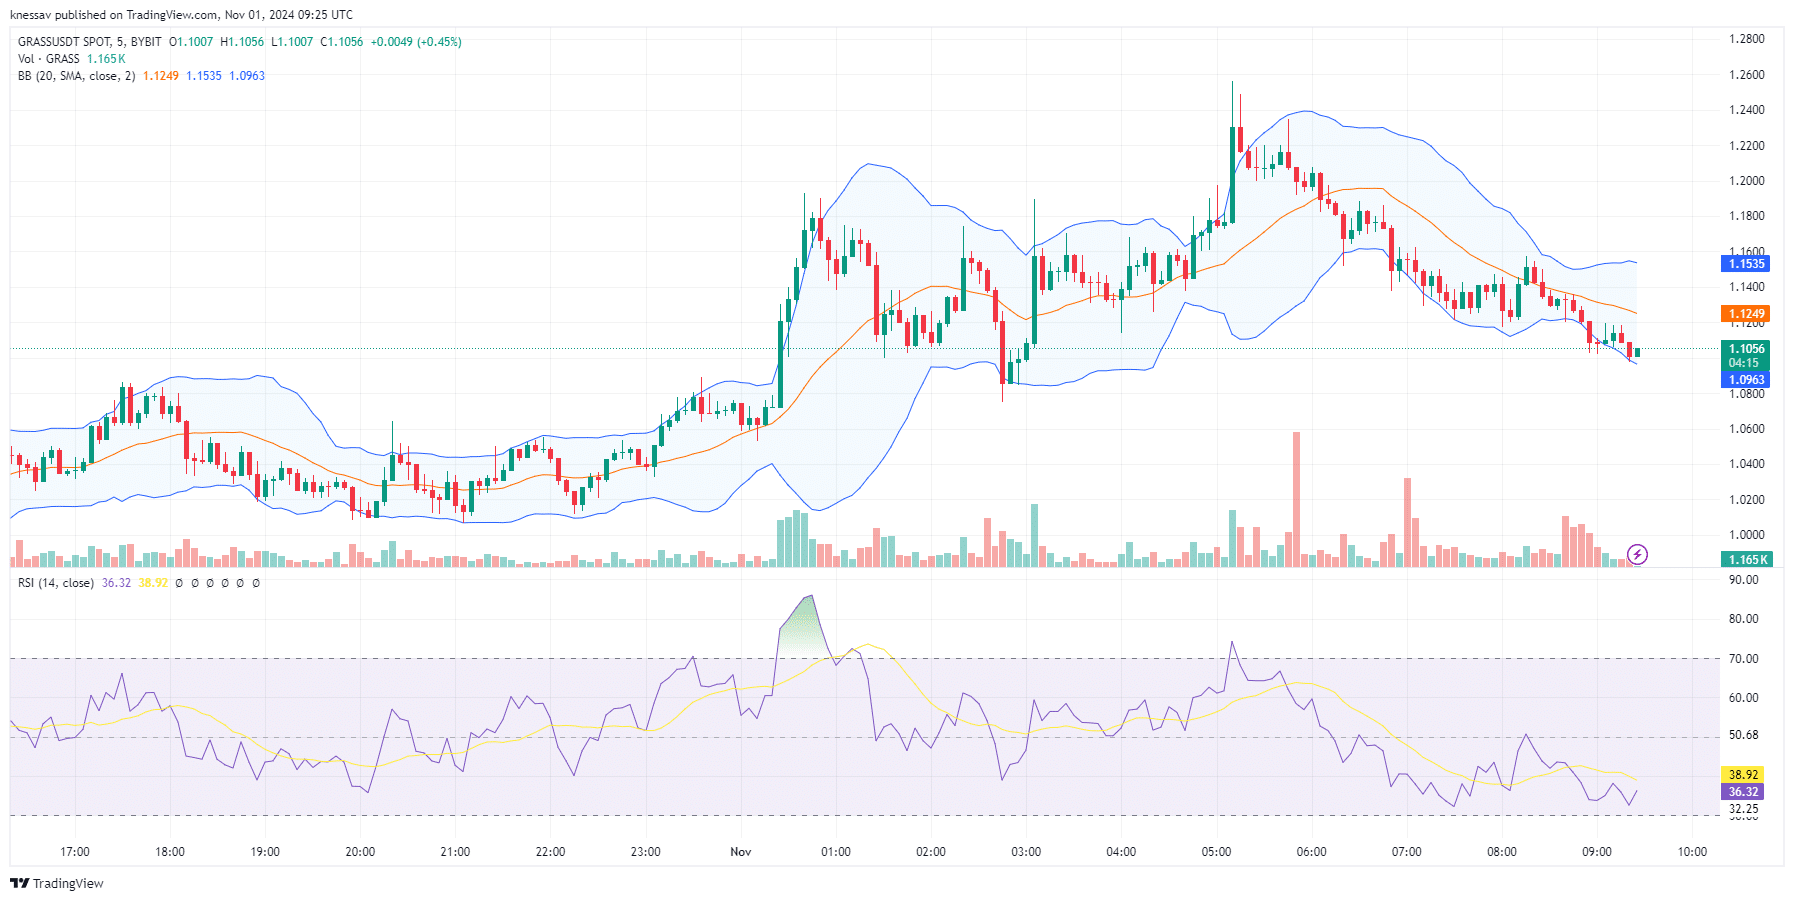Click the low price value L1.1007

coord(292,42)
